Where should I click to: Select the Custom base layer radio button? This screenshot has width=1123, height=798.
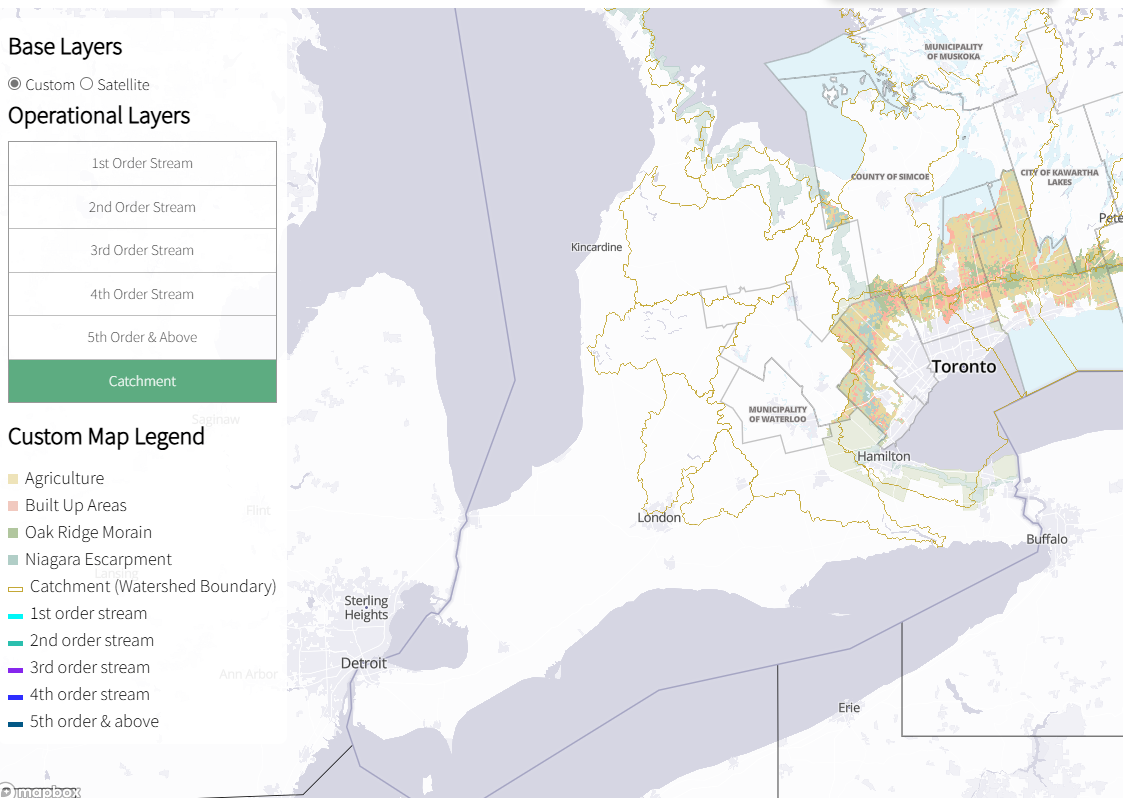14,84
